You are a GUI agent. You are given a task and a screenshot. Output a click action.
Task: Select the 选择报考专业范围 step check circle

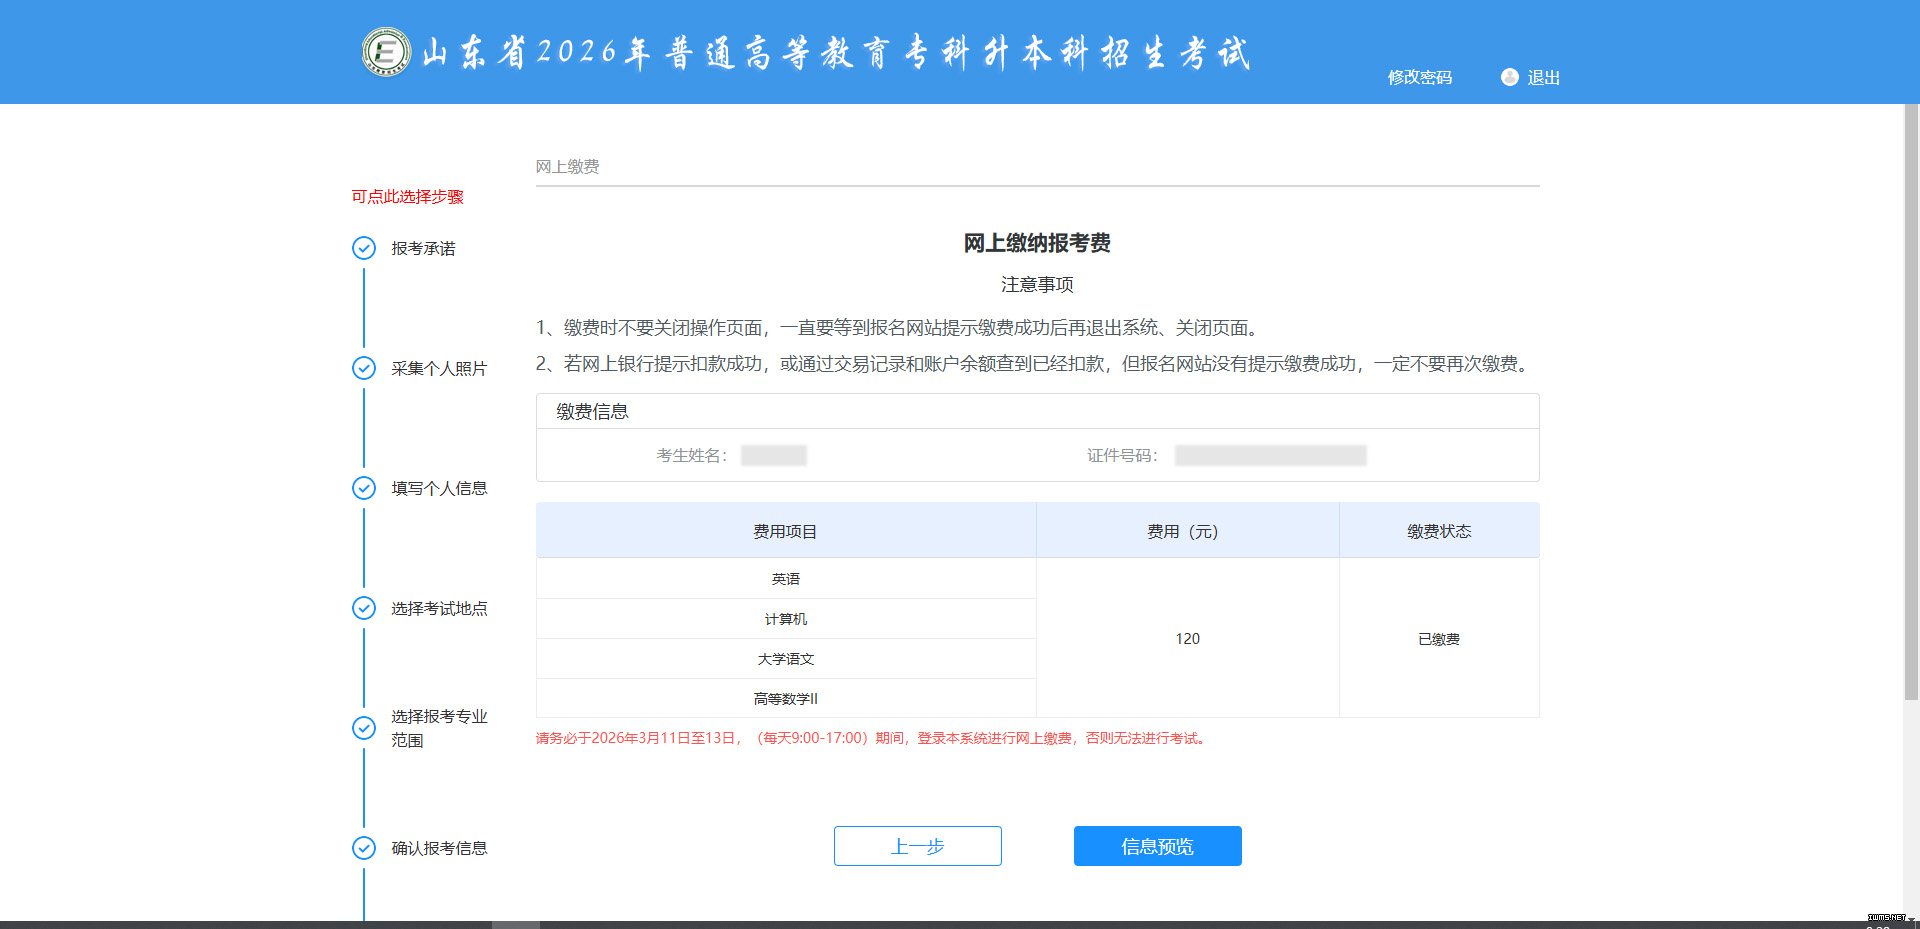click(x=364, y=728)
